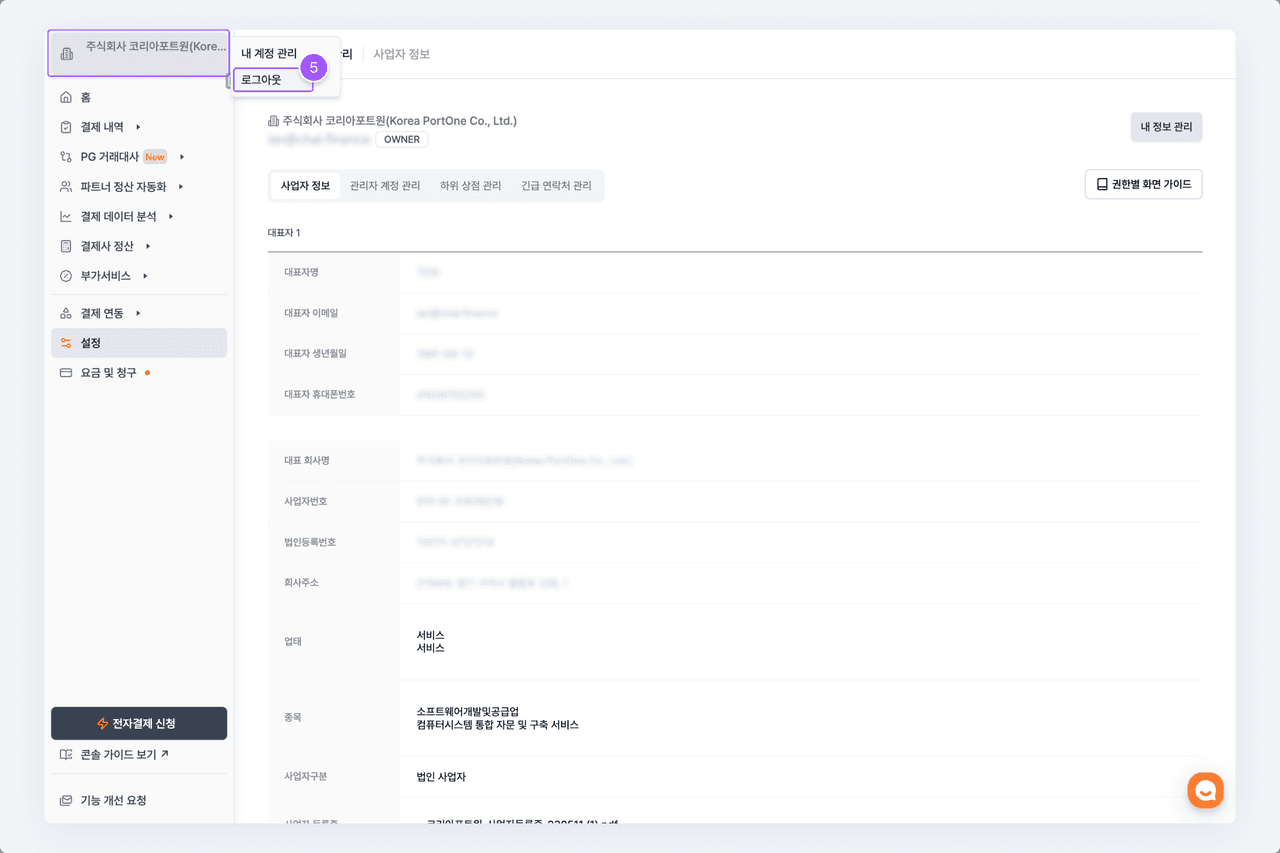The image size is (1280, 853).
Task: Switch to the 관리자 계정 관리 tab
Action: (x=385, y=186)
